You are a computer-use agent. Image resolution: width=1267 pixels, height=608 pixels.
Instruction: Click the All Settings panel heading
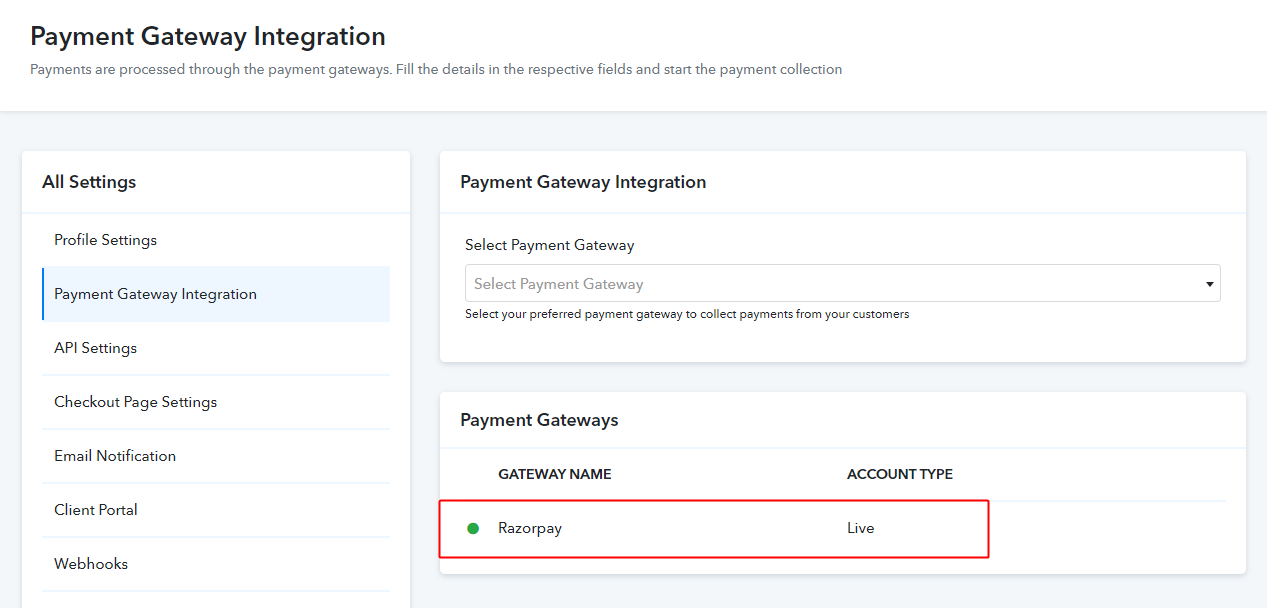tap(88, 182)
